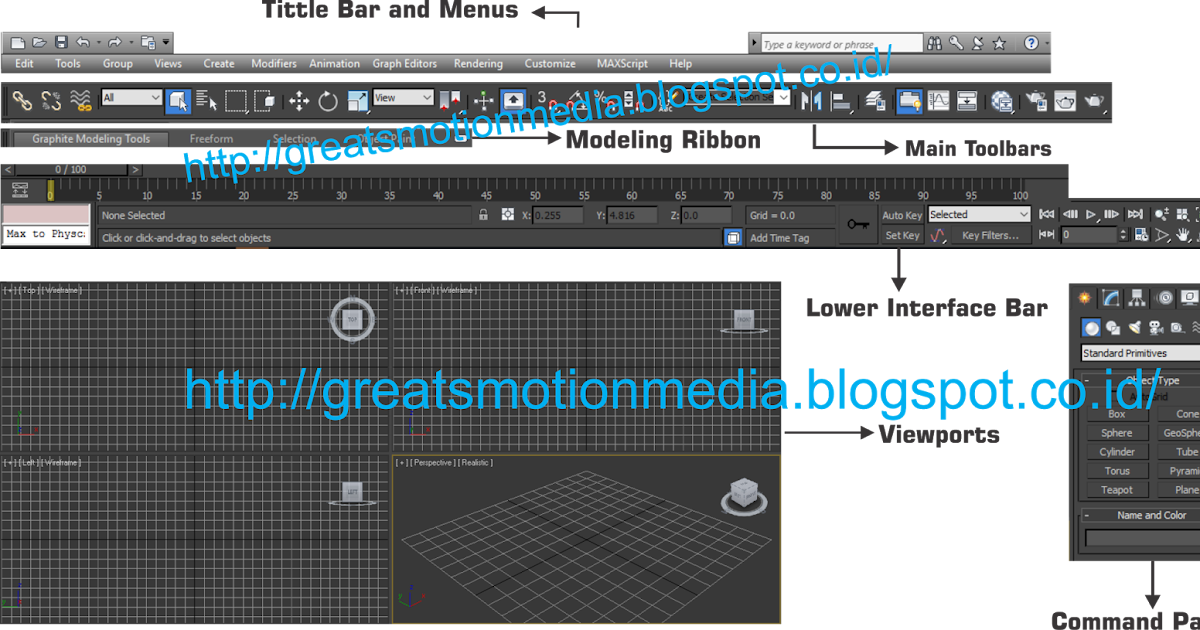This screenshot has height=630, width=1200.
Task: Enable Auto Key animation mode
Action: tap(902, 215)
